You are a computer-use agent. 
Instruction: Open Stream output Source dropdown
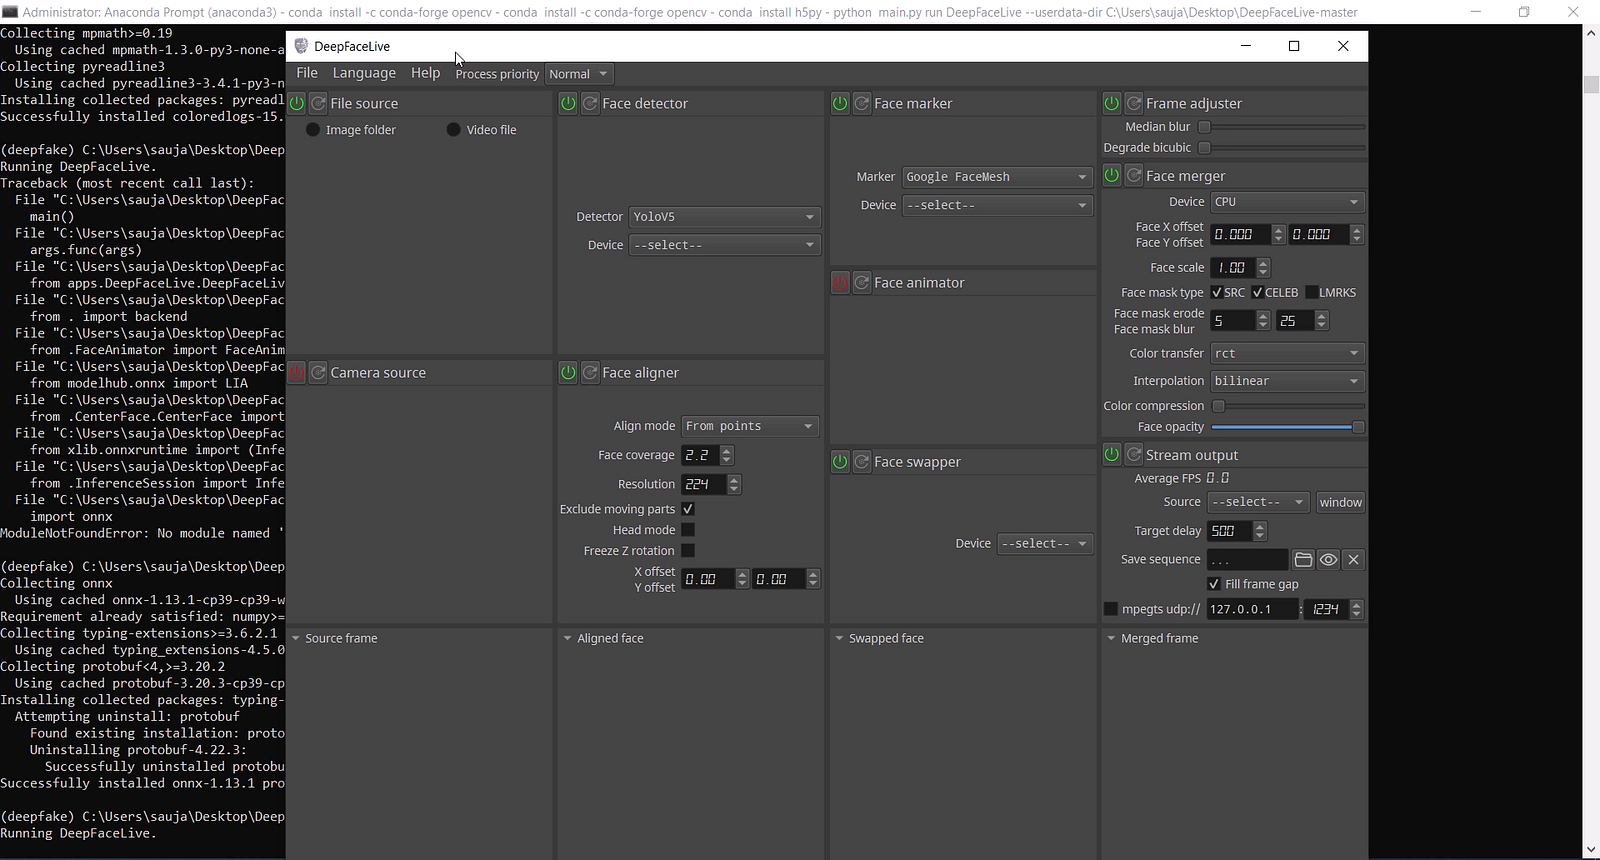coord(1258,502)
